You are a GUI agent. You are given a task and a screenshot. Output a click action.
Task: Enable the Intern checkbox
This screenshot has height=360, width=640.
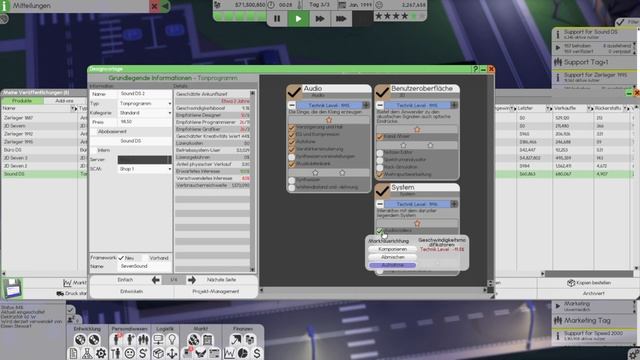[94, 150]
